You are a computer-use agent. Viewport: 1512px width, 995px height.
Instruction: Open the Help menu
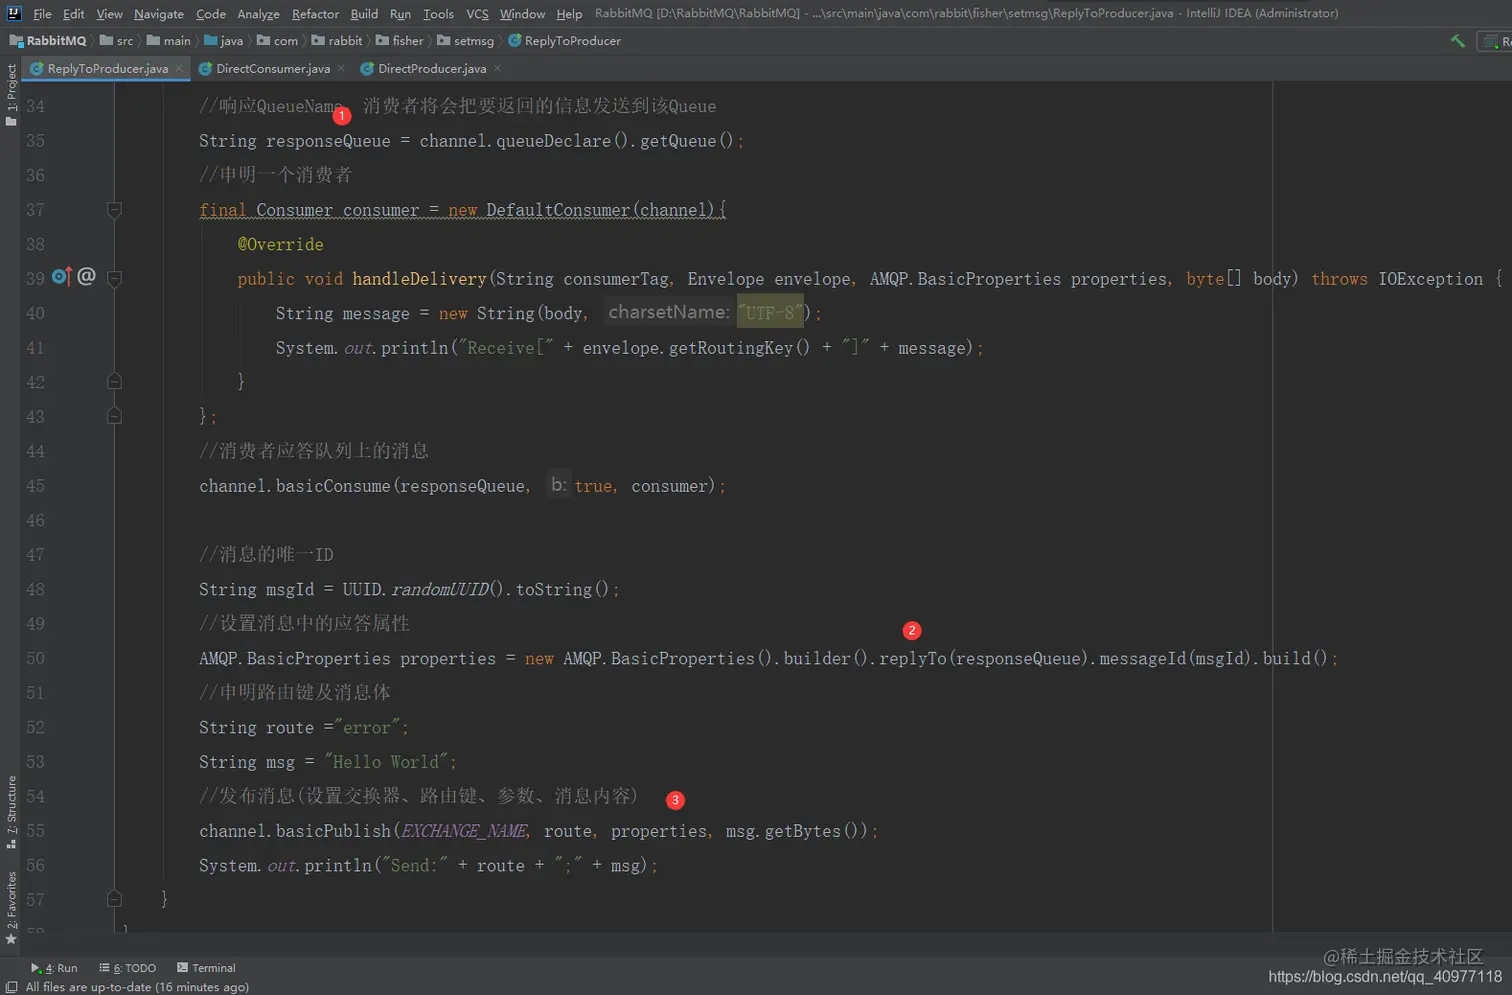click(569, 14)
